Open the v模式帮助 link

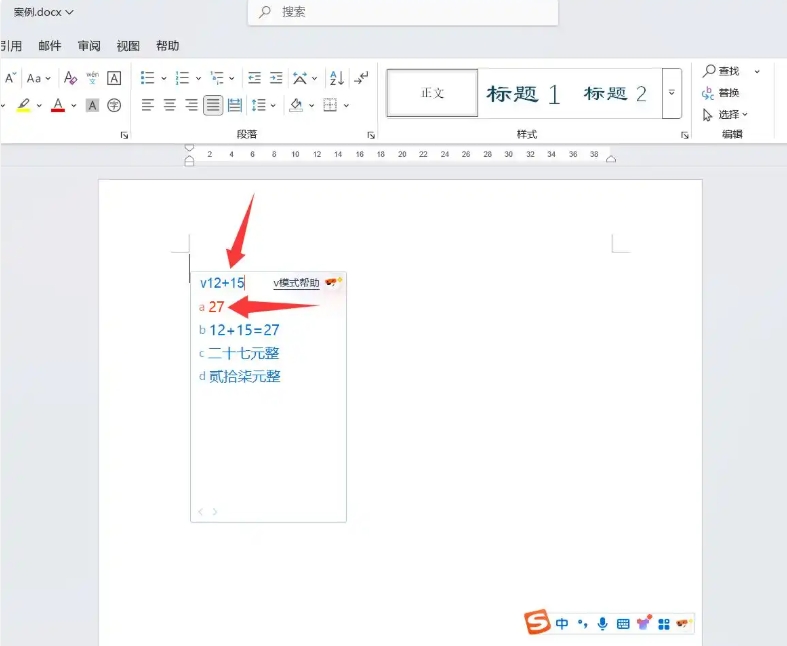click(x=296, y=283)
